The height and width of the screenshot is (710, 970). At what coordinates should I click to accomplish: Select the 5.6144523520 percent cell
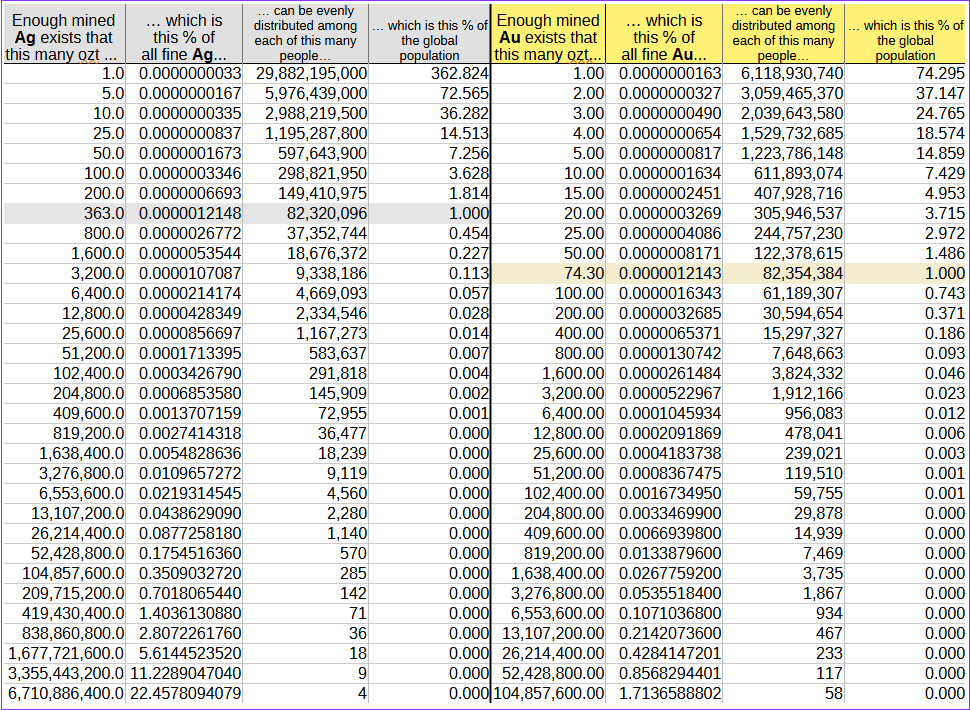(x=184, y=653)
